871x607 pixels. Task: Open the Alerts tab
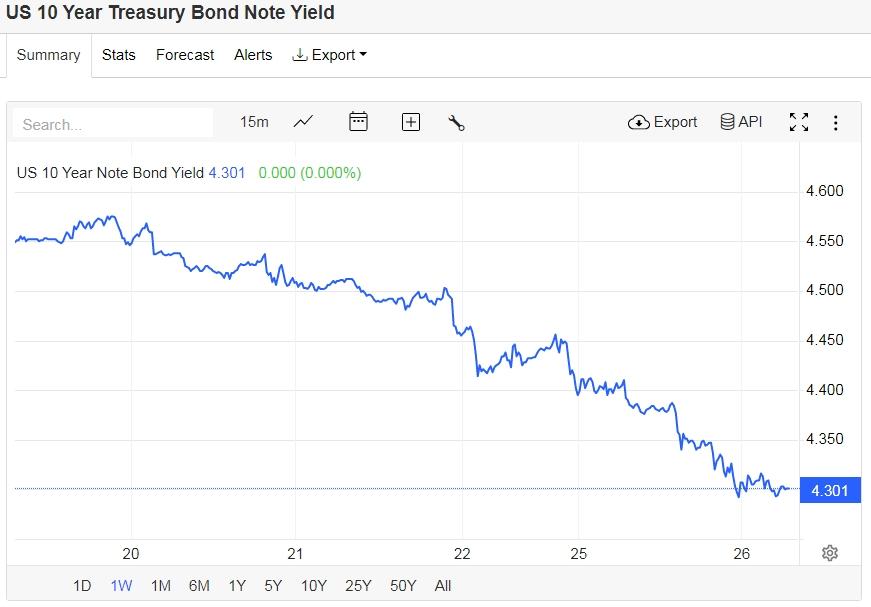click(x=253, y=55)
